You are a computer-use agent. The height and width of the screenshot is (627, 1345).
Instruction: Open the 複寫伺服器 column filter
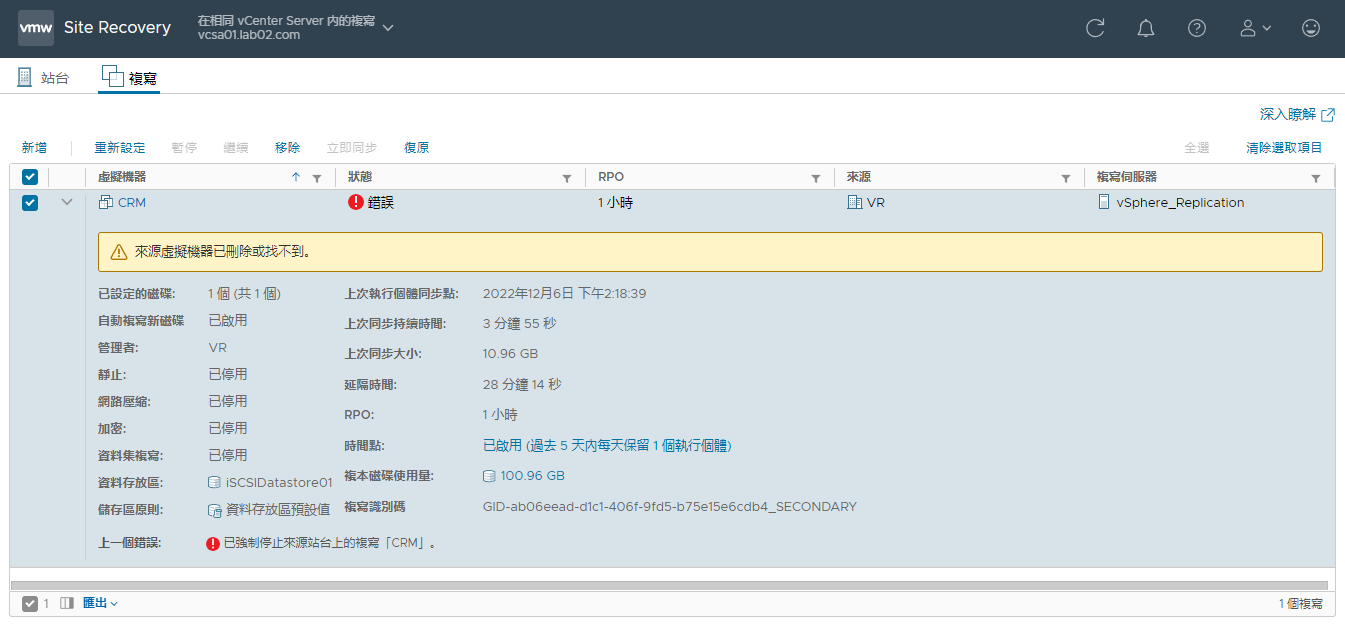coord(1316,178)
